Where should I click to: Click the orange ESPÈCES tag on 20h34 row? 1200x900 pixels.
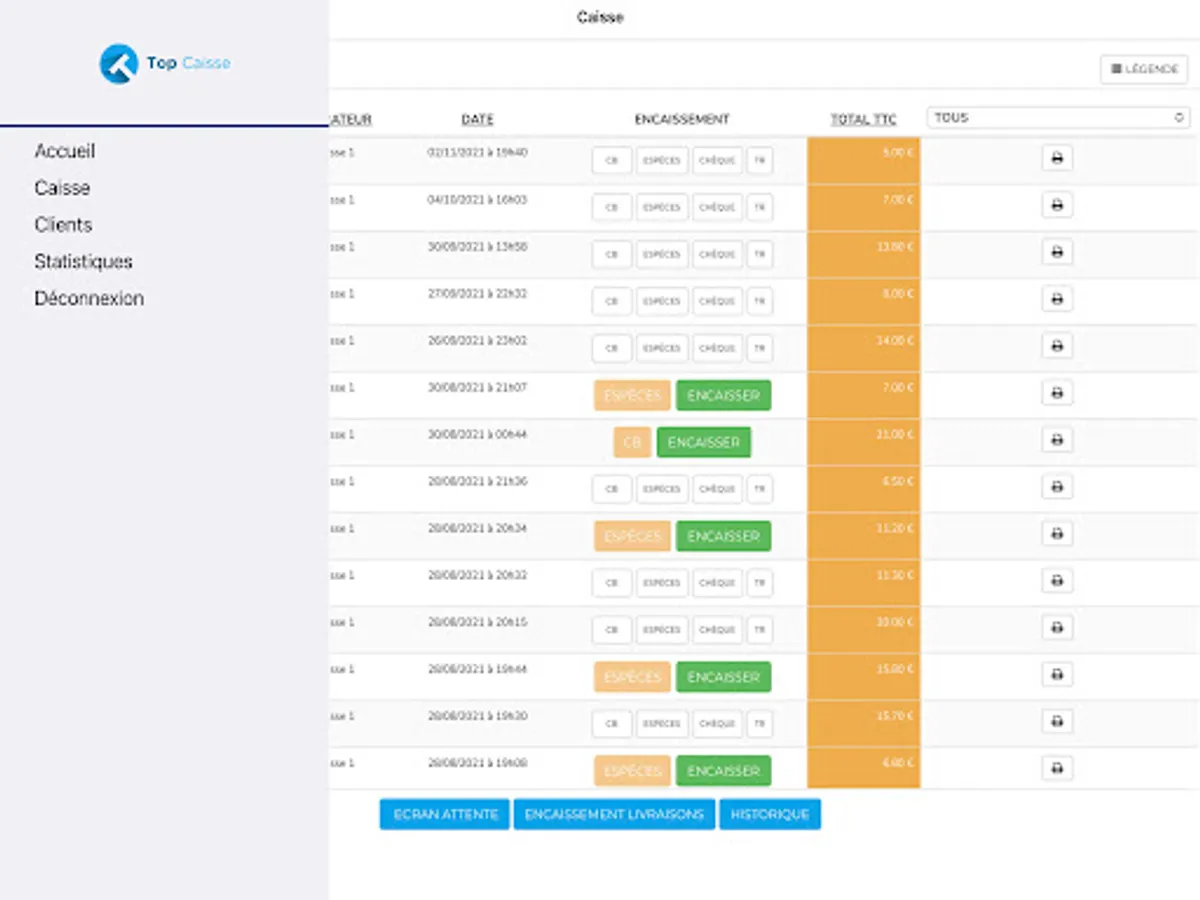click(632, 537)
